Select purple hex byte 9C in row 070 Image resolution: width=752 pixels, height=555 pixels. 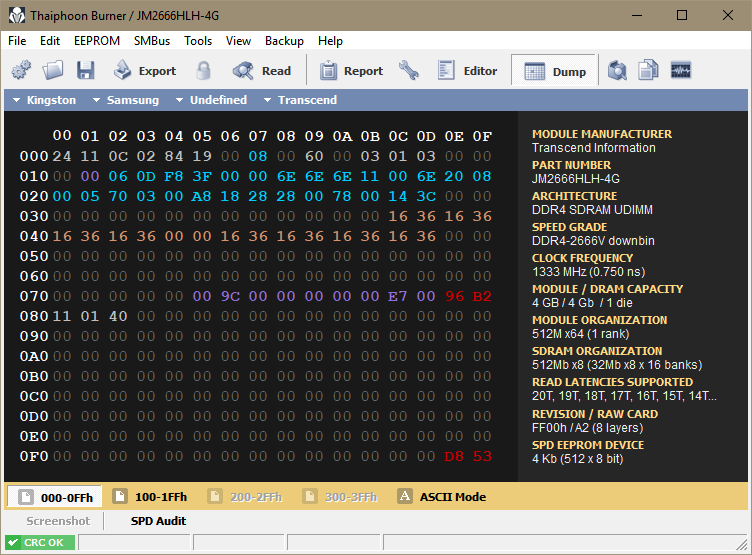coord(230,296)
